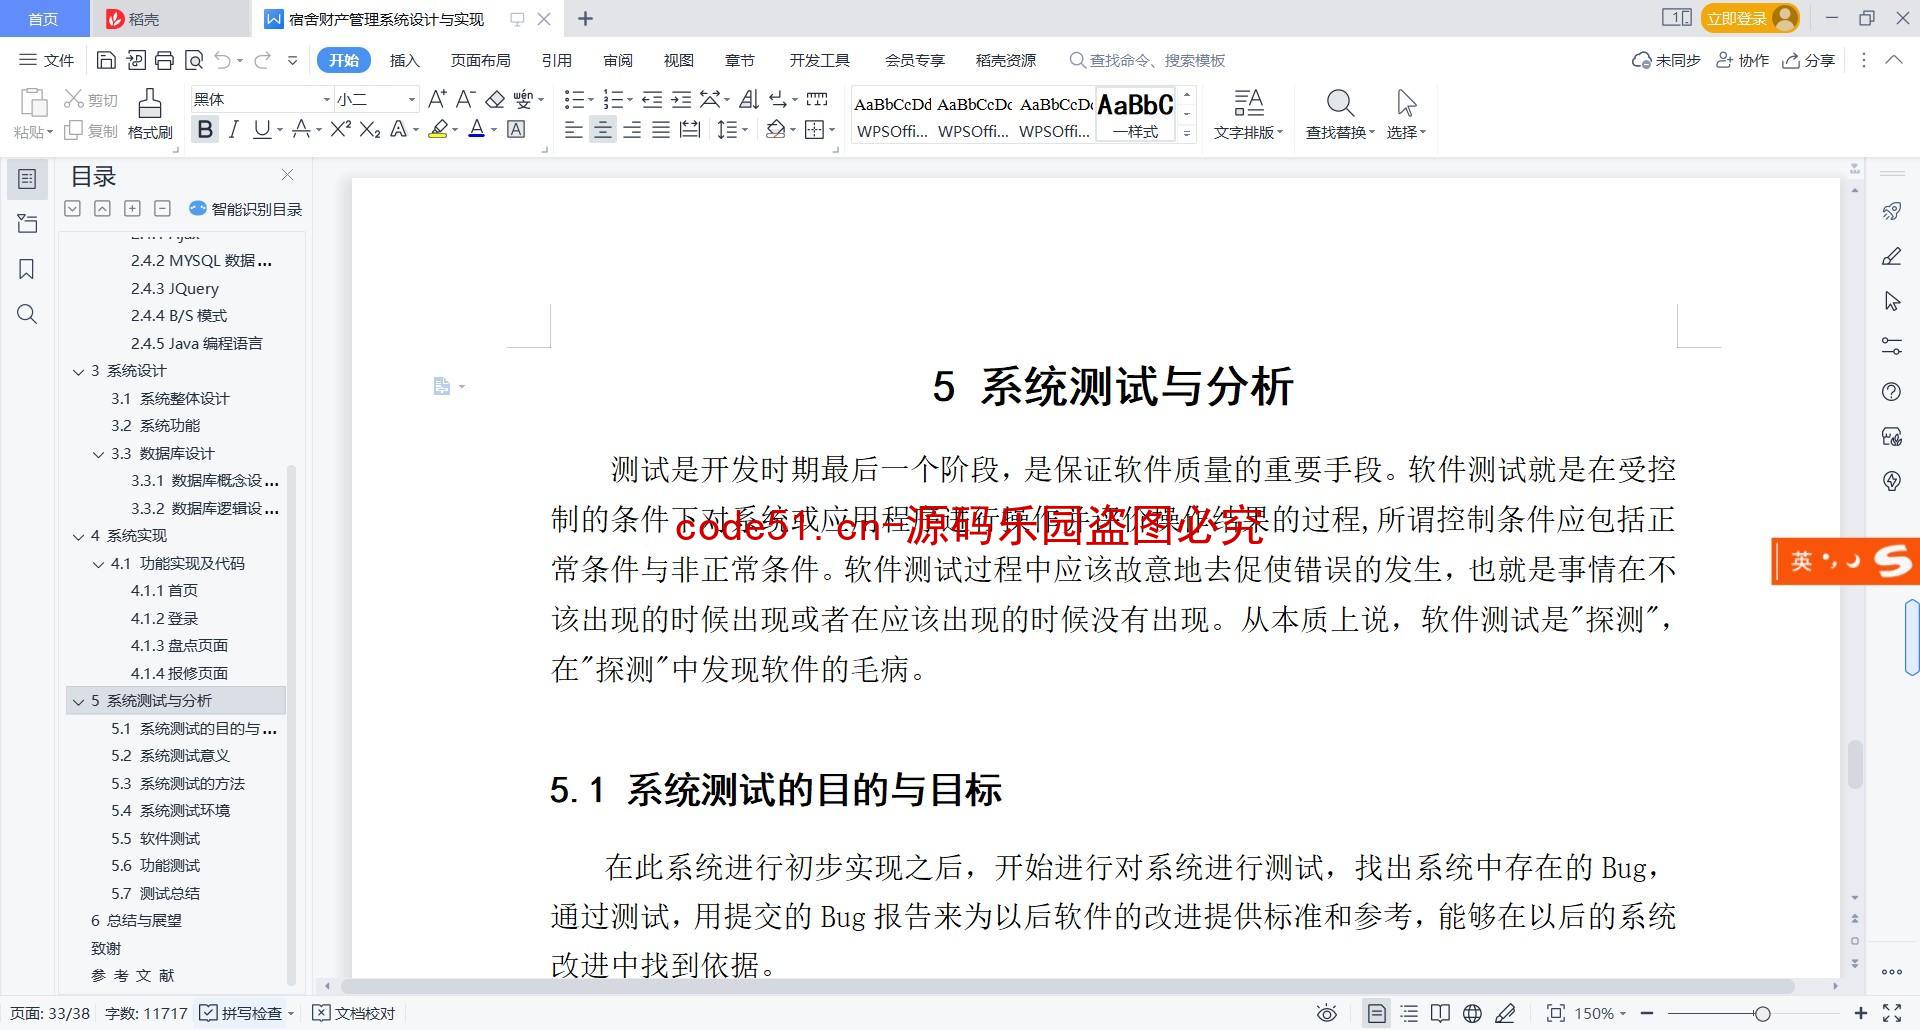Align text right icon
Image resolution: width=1920 pixels, height=1030 pixels.
tap(632, 129)
